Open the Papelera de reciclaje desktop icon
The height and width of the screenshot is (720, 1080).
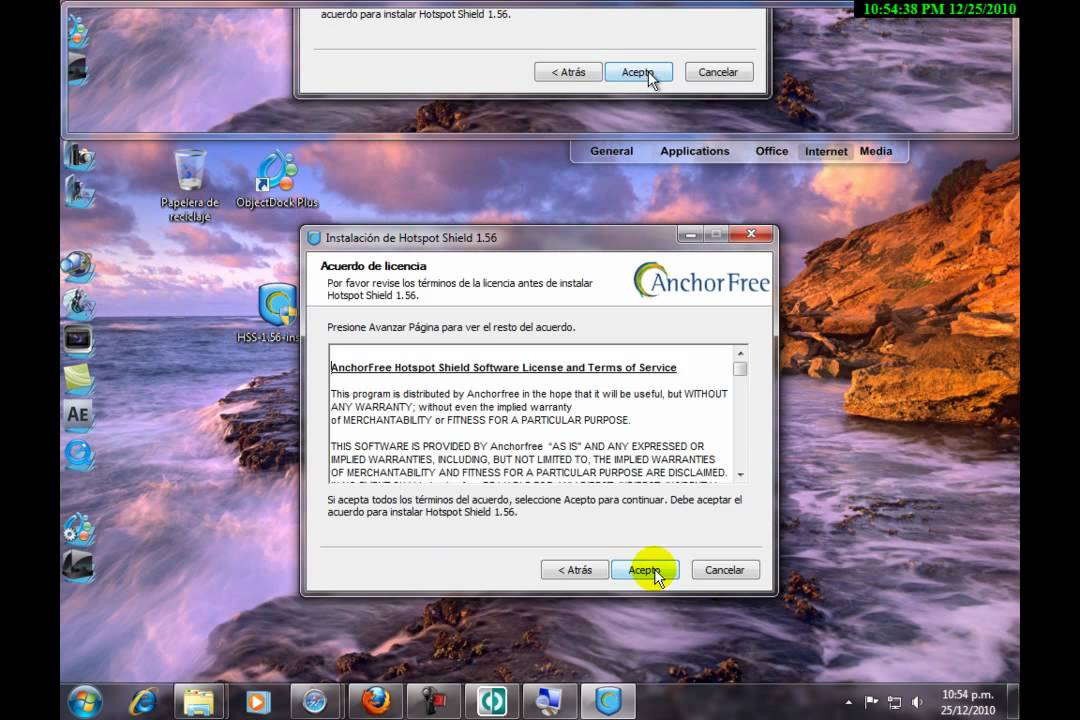(189, 185)
